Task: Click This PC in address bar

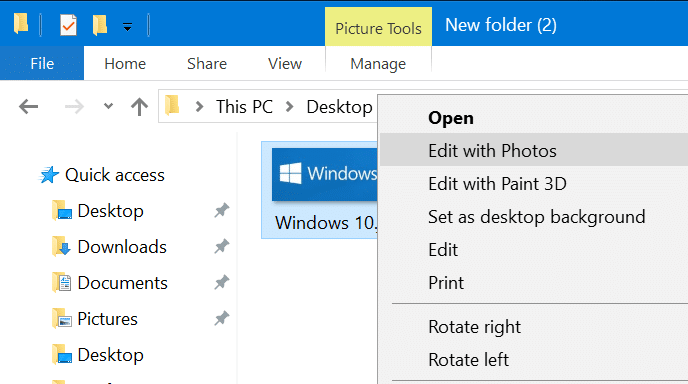Action: coord(244,107)
